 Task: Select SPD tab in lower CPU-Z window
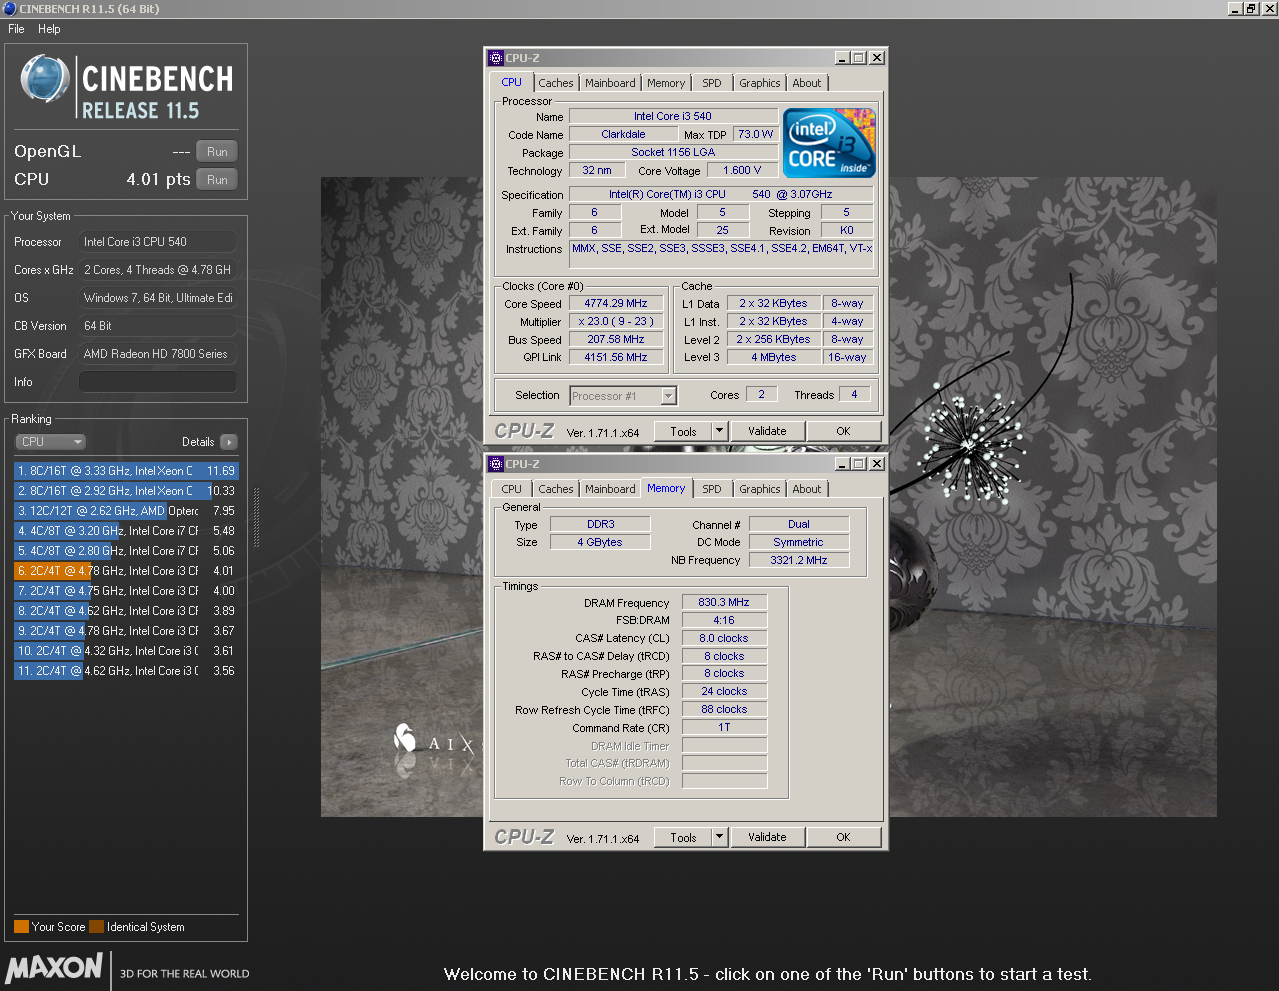pyautogui.click(x=712, y=489)
